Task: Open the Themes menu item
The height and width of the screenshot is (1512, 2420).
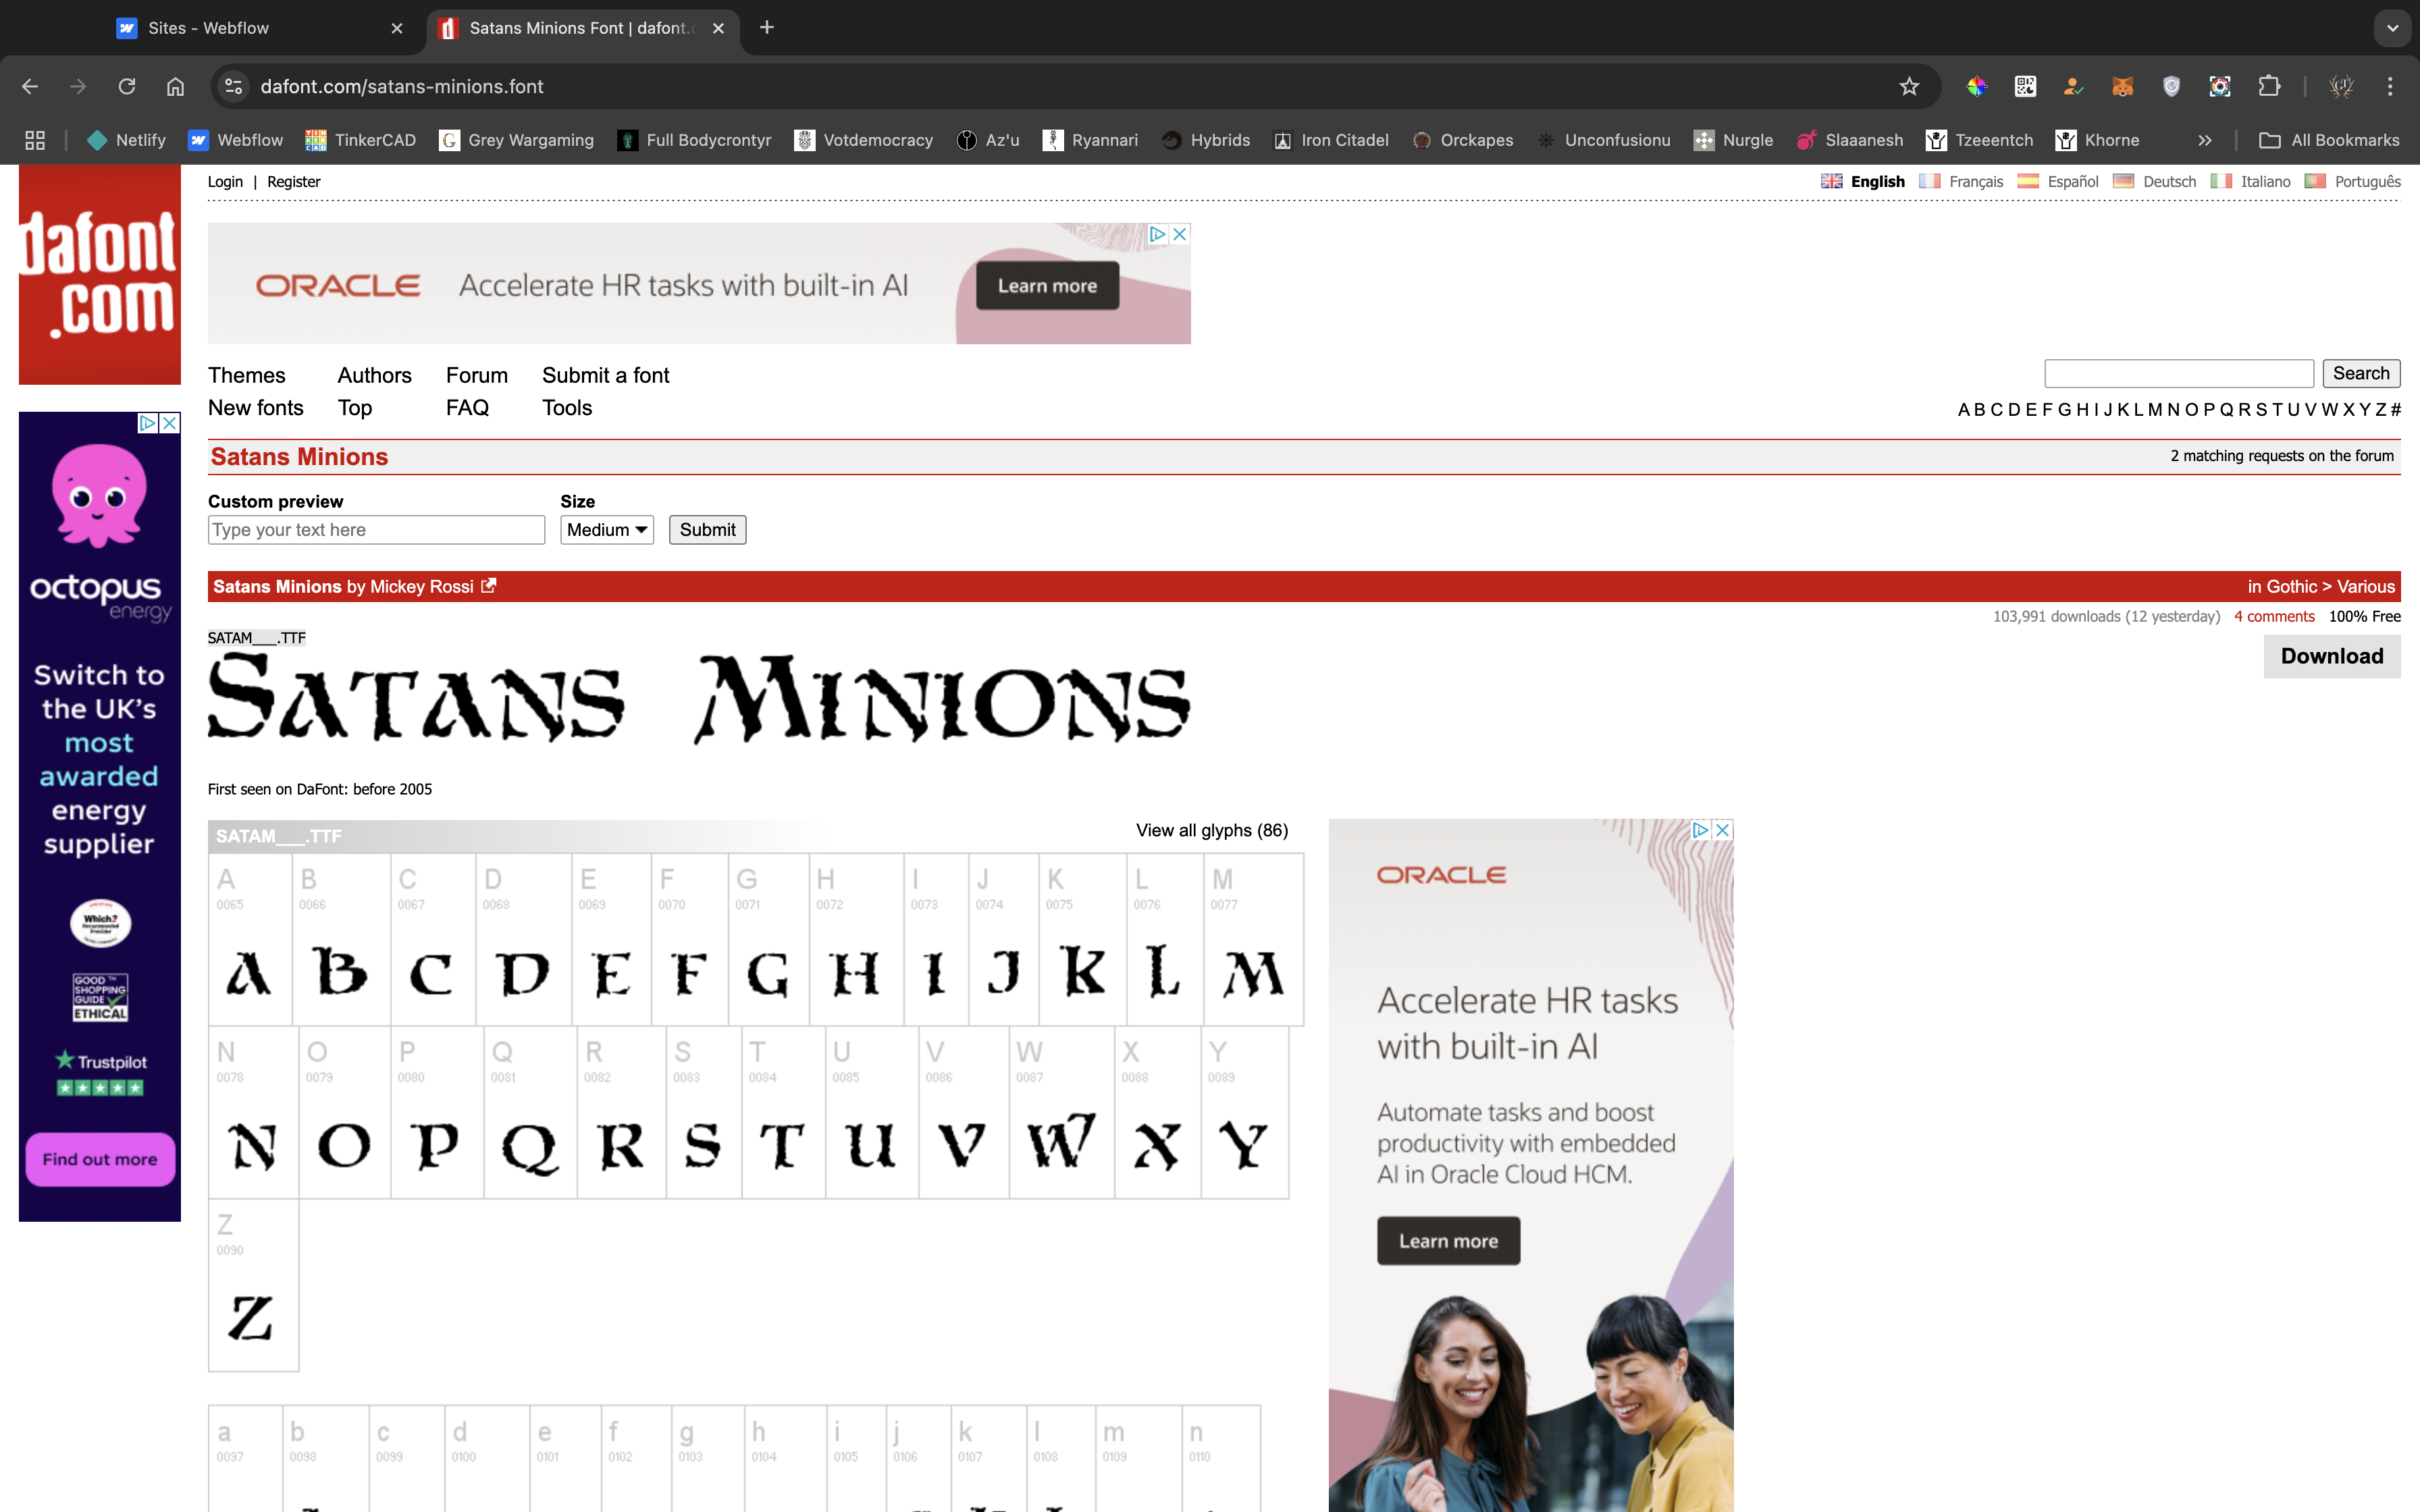Action: pyautogui.click(x=246, y=375)
